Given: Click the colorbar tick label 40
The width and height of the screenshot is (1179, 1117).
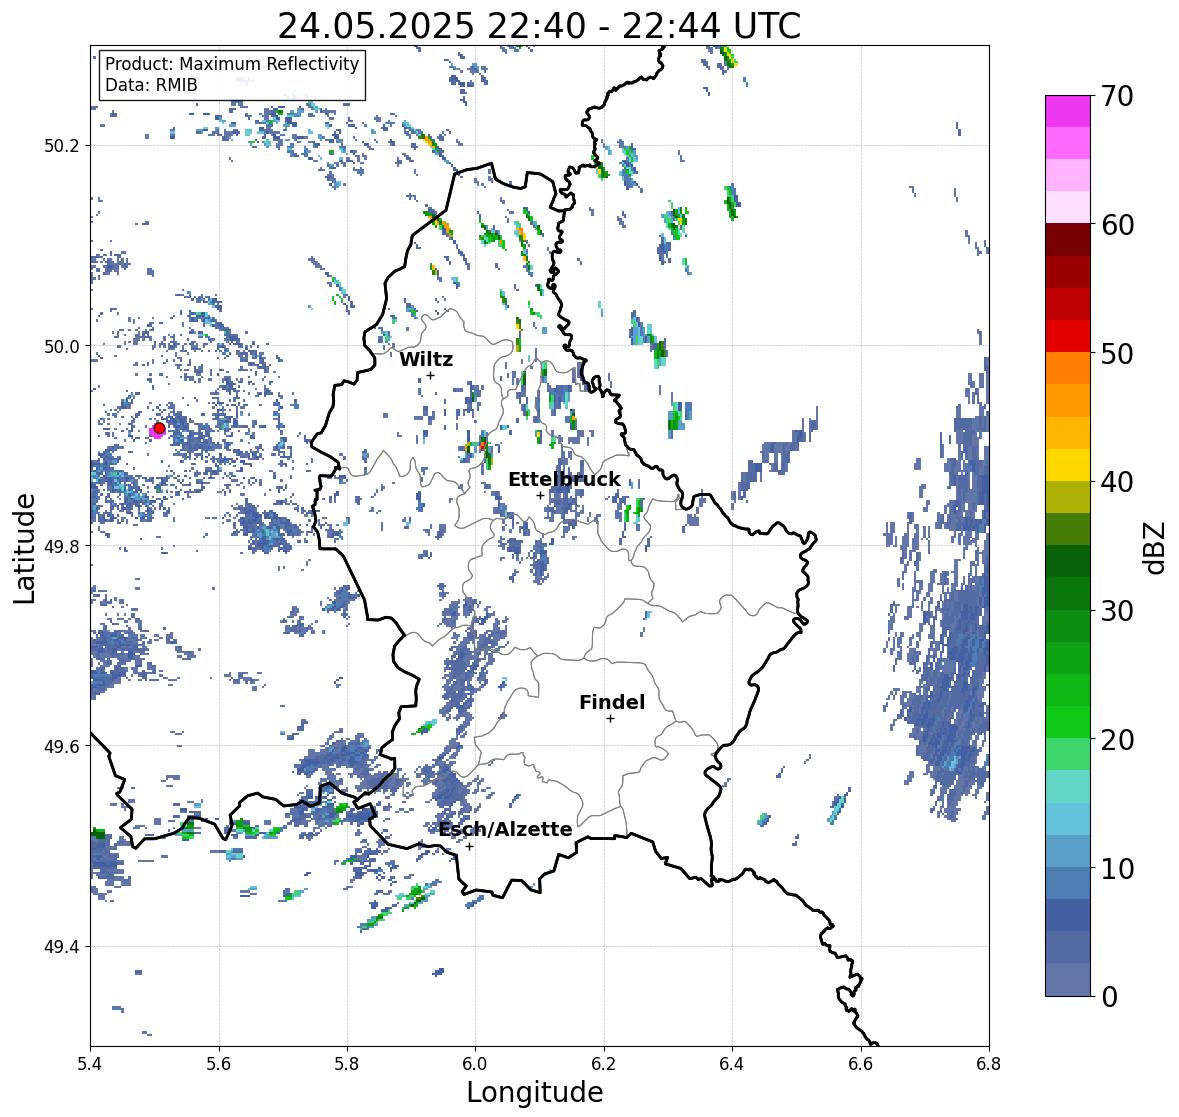Looking at the screenshot, I should (x=1117, y=482).
